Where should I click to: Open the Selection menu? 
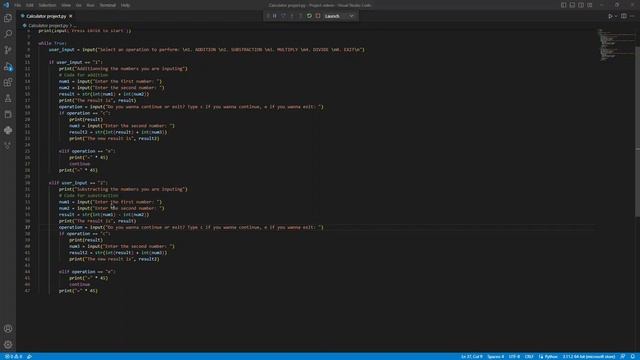tap(47, 5)
